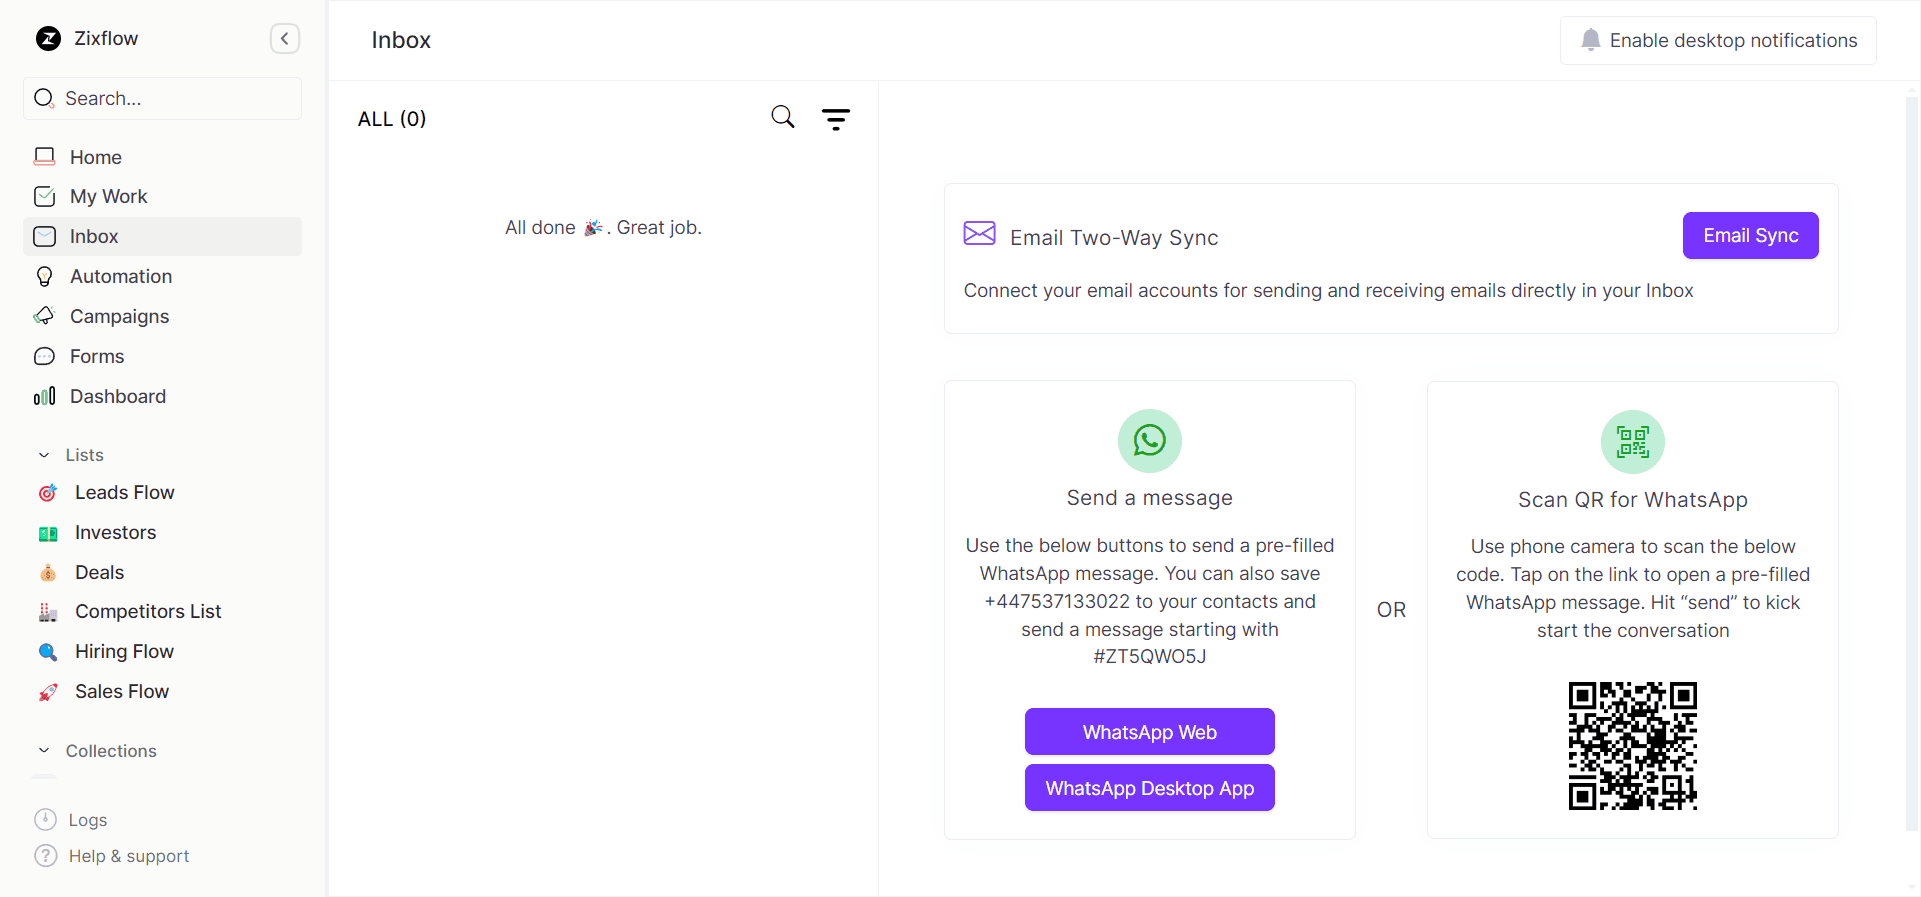Open Campaigns from the sidebar

point(119,317)
